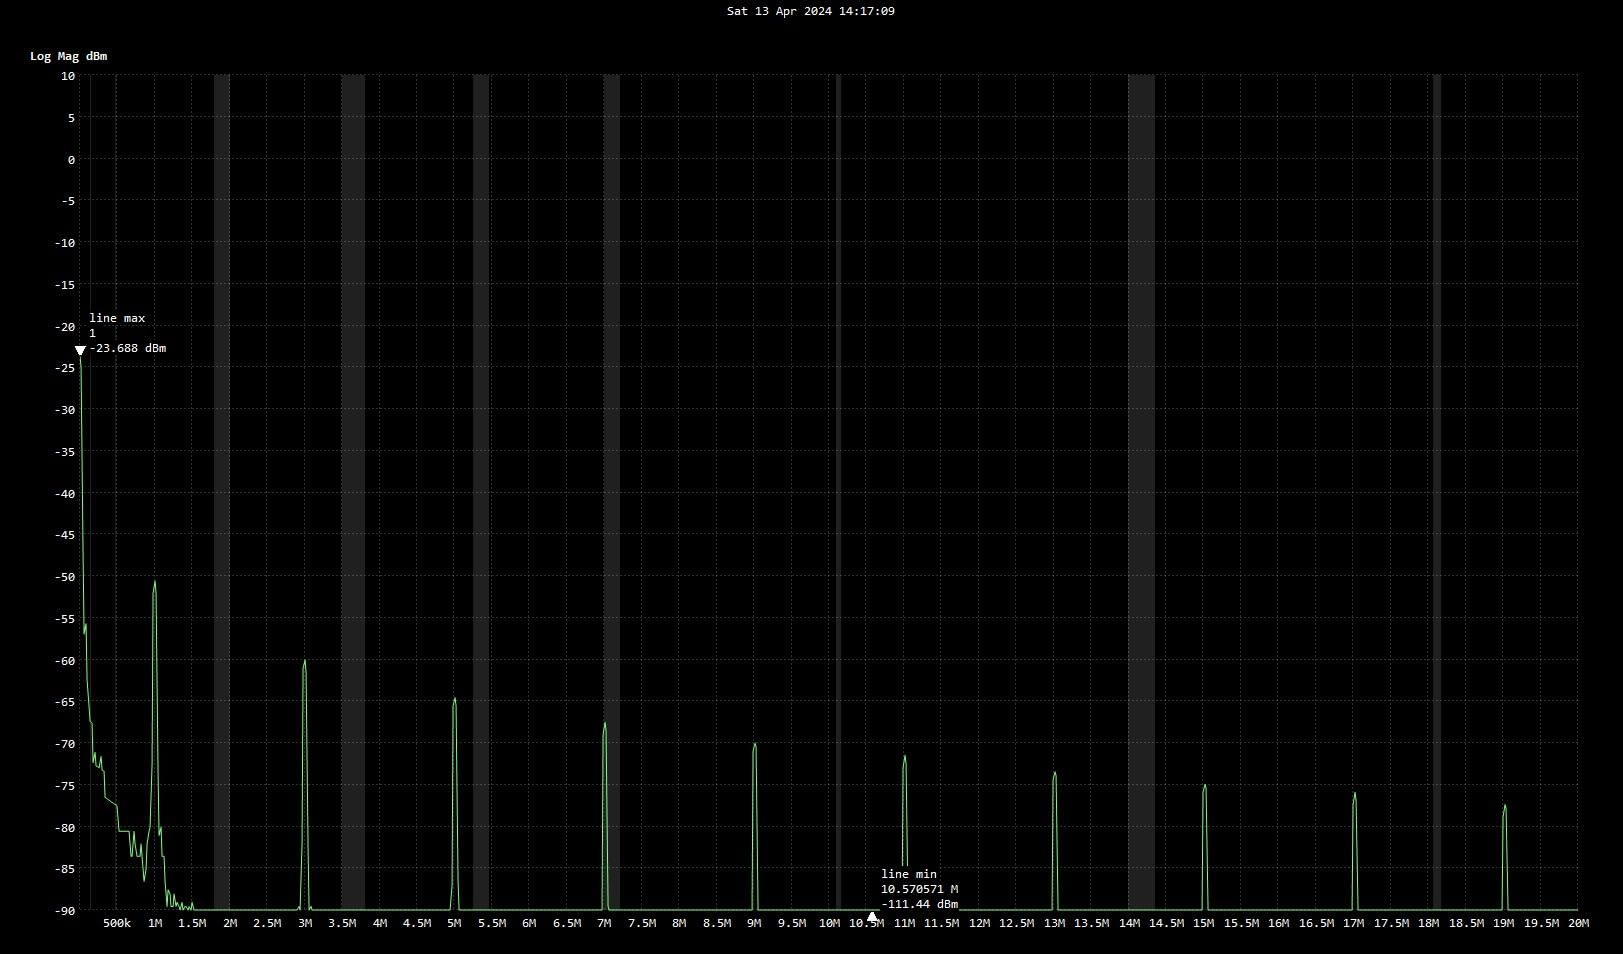Click the tip of the 13M peak
The image size is (1623, 954).
pyautogui.click(x=1055, y=773)
